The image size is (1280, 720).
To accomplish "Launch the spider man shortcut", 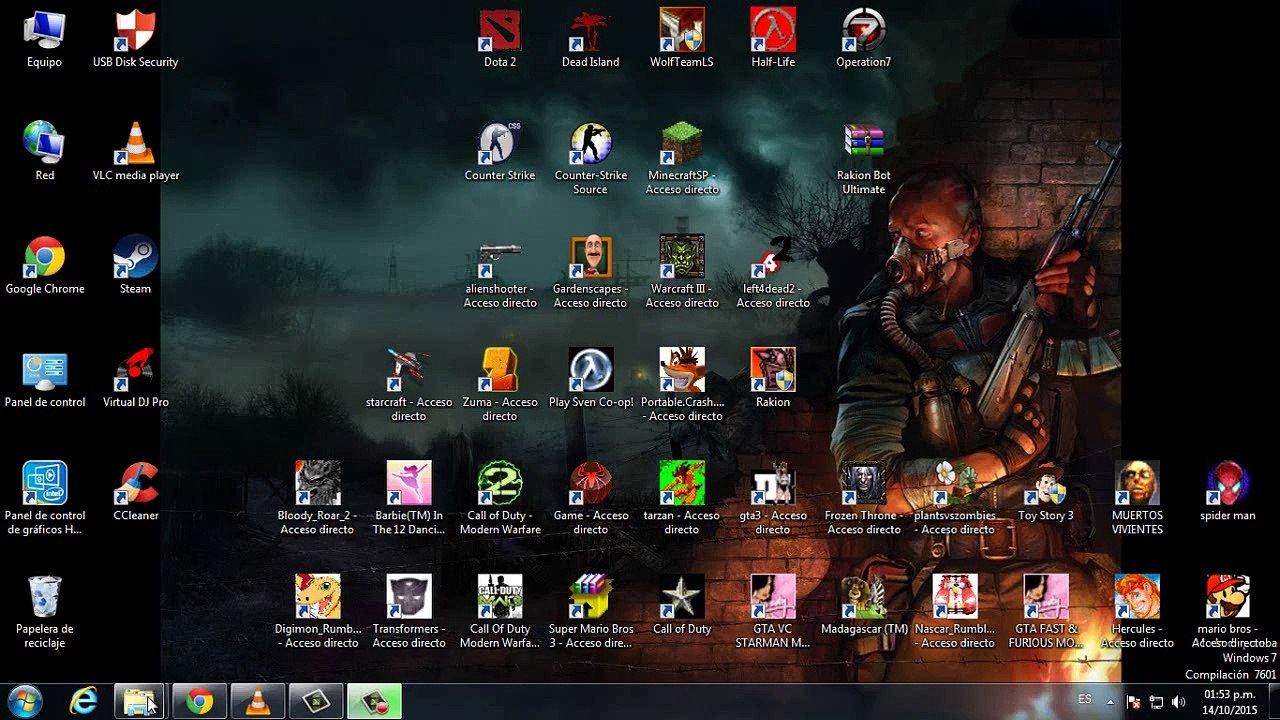I will point(1228,492).
